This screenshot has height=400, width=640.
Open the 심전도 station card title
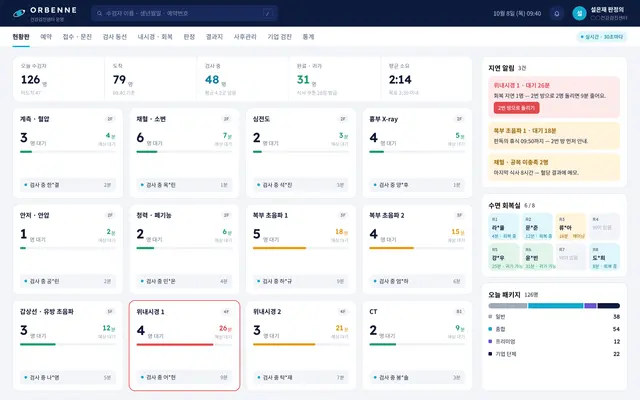click(261, 119)
